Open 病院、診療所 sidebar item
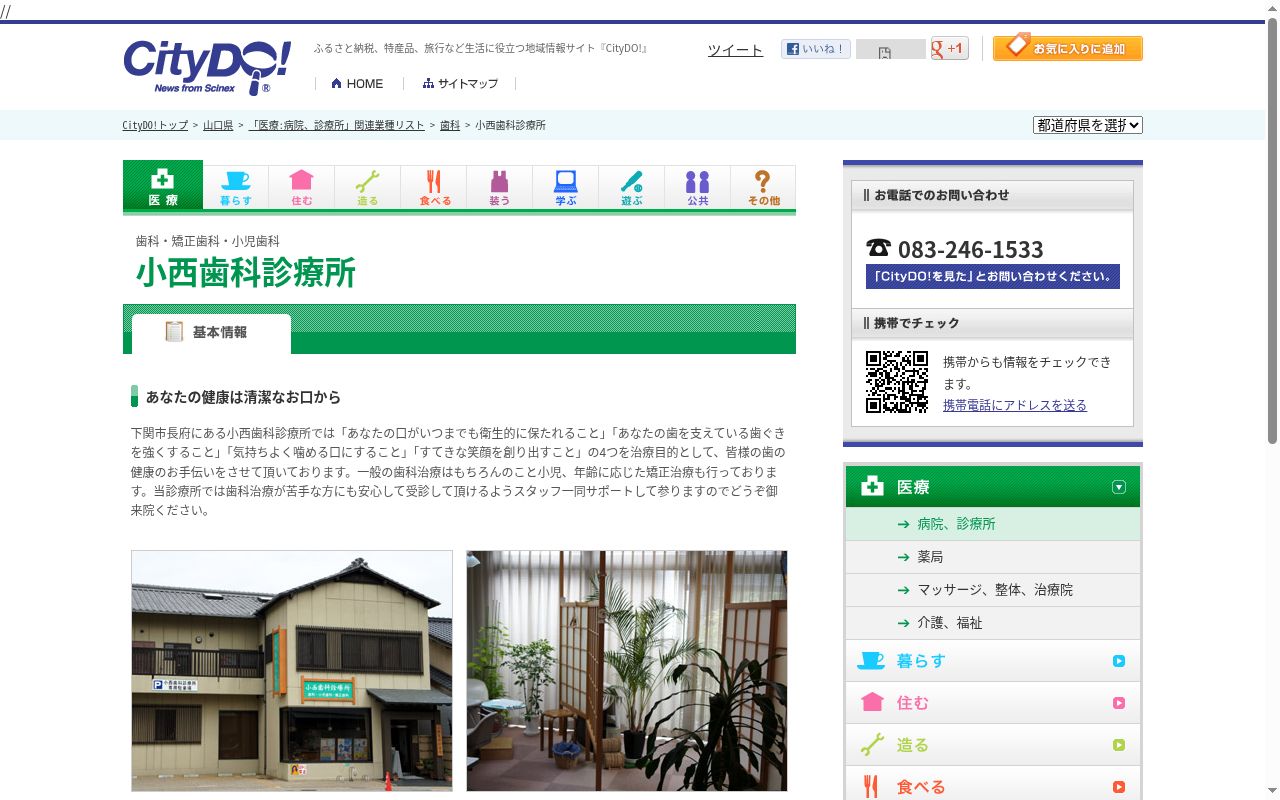1280x800 pixels. coord(993,524)
